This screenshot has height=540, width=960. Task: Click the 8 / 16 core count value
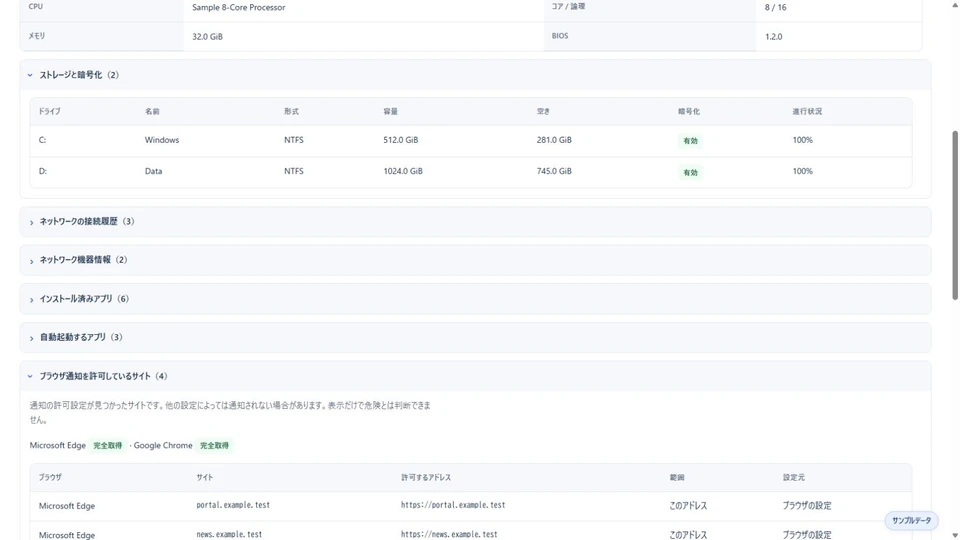point(776,7)
